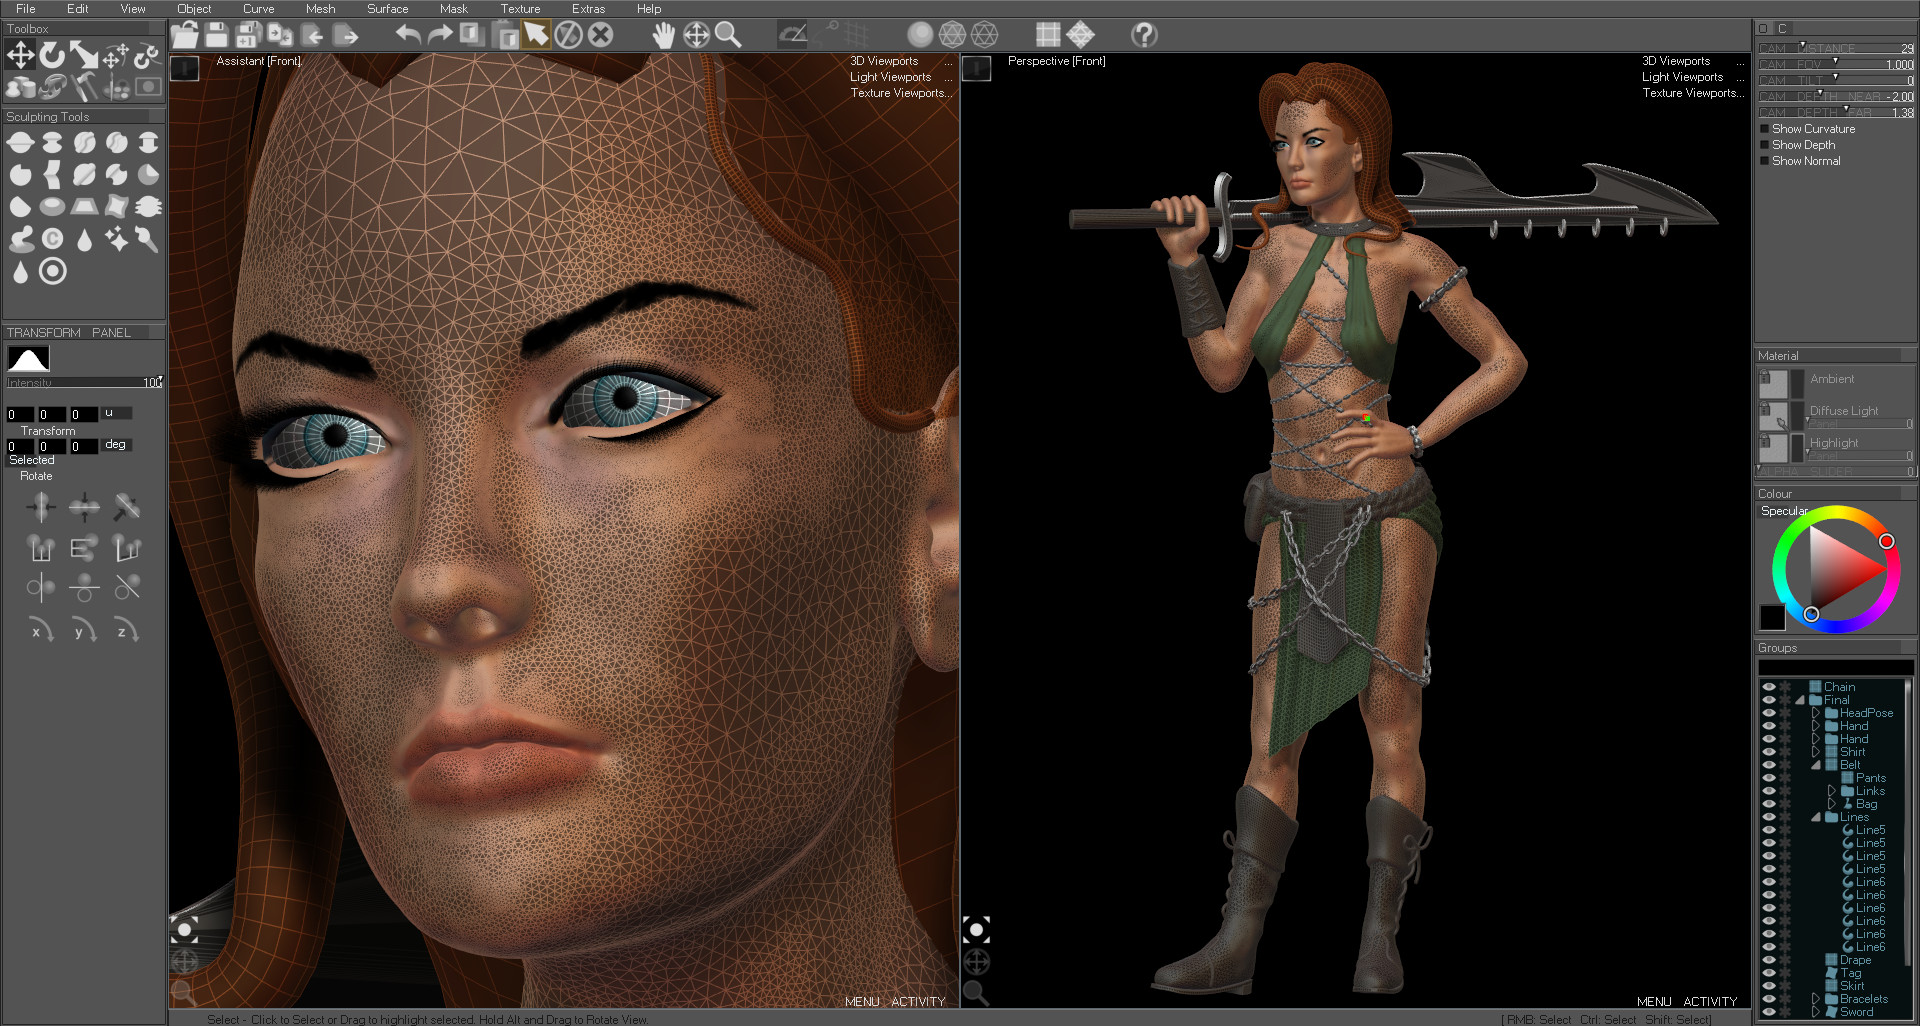Expand the HeadPose group folder
This screenshot has width=1920, height=1026.
(1816, 713)
